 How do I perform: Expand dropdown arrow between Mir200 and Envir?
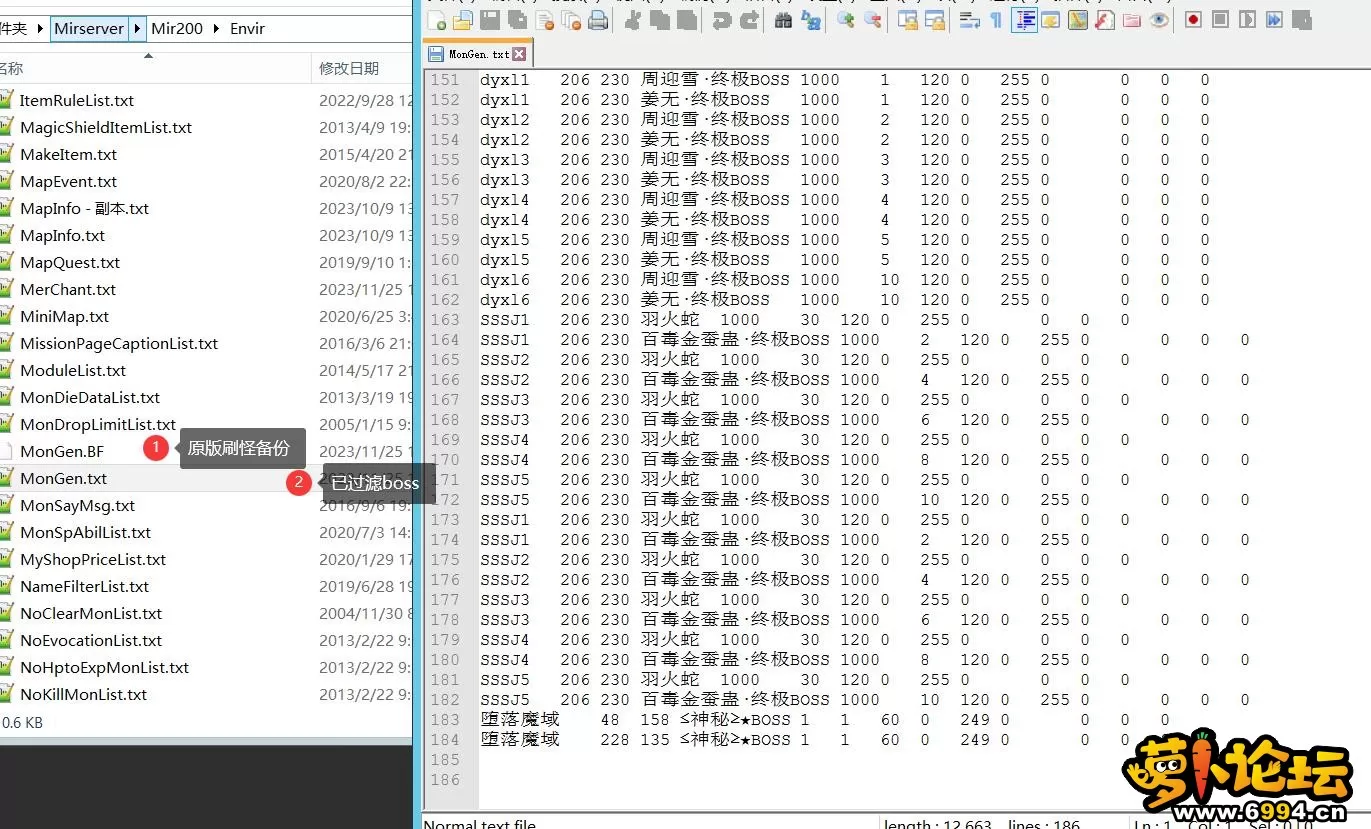pyautogui.click(x=214, y=28)
